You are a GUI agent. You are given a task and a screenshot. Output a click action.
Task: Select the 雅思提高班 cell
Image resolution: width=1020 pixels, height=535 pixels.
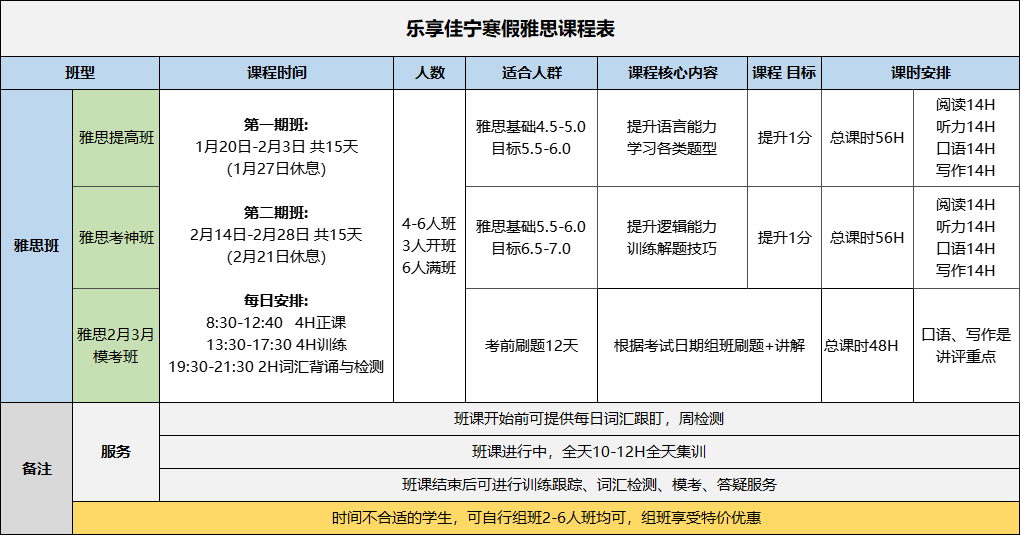[x=116, y=138]
